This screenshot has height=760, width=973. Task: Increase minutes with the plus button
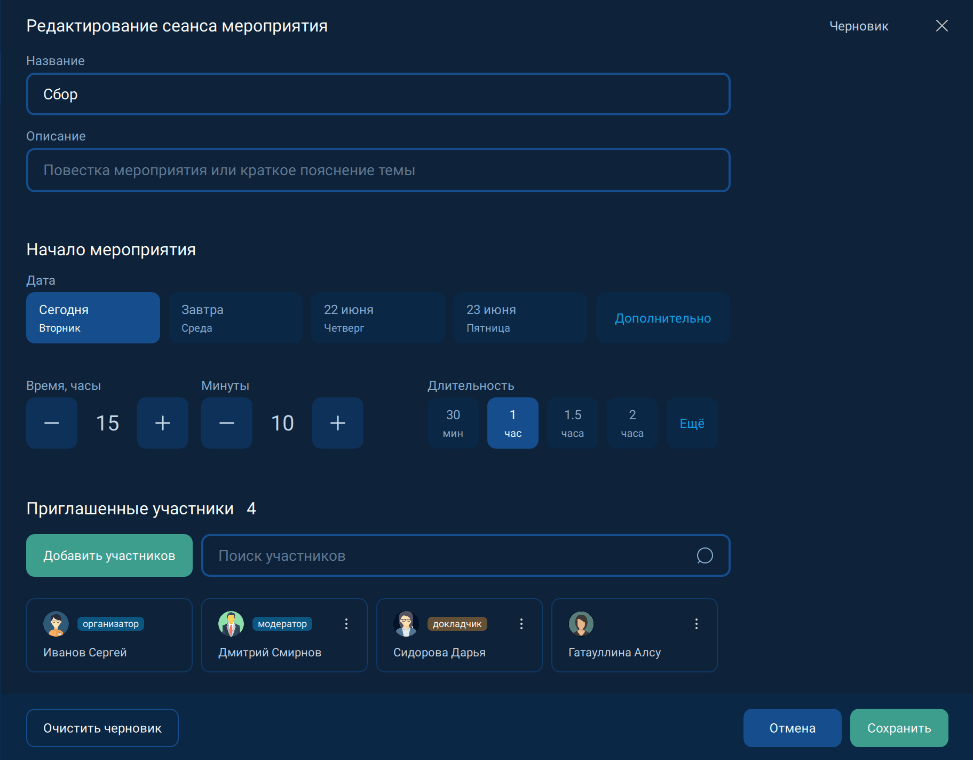click(337, 423)
